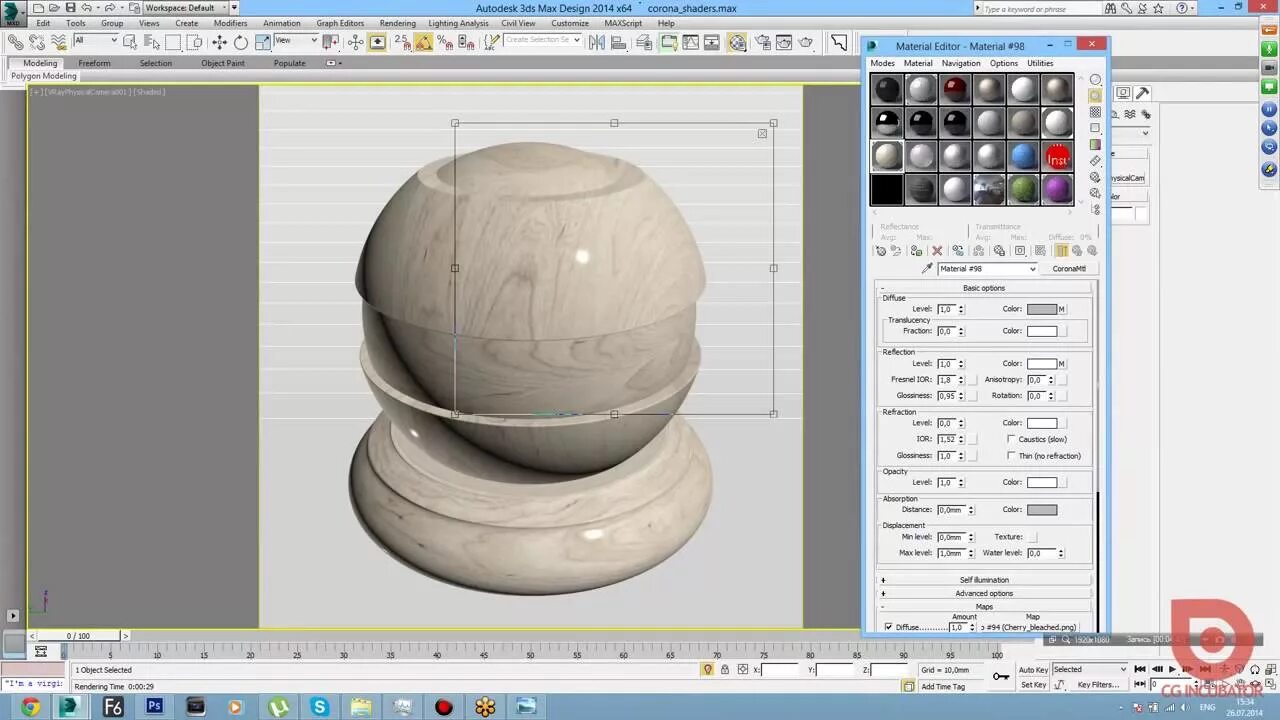Expand the Self illumination rollout
1280x720 pixels.
(x=984, y=580)
